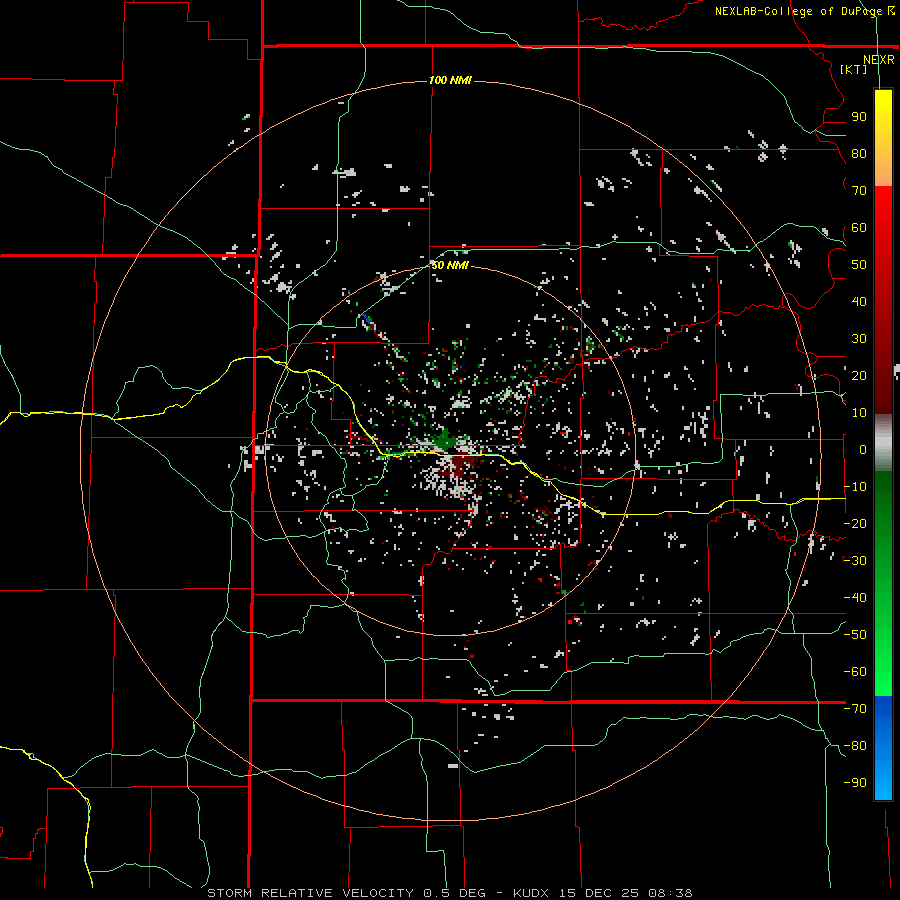
Task: Click the 20 value on velocity scale
Action: 859,375
